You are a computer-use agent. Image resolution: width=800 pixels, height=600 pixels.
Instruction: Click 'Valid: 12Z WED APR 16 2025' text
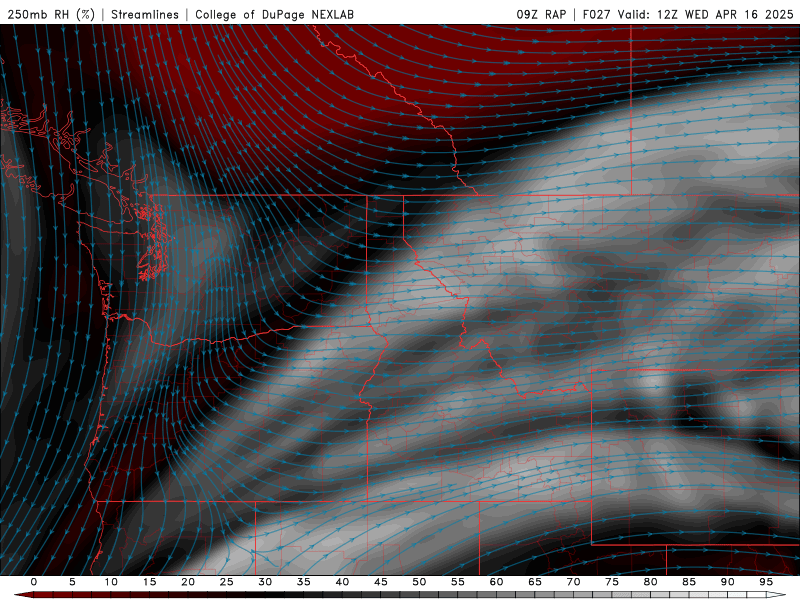(705, 14)
